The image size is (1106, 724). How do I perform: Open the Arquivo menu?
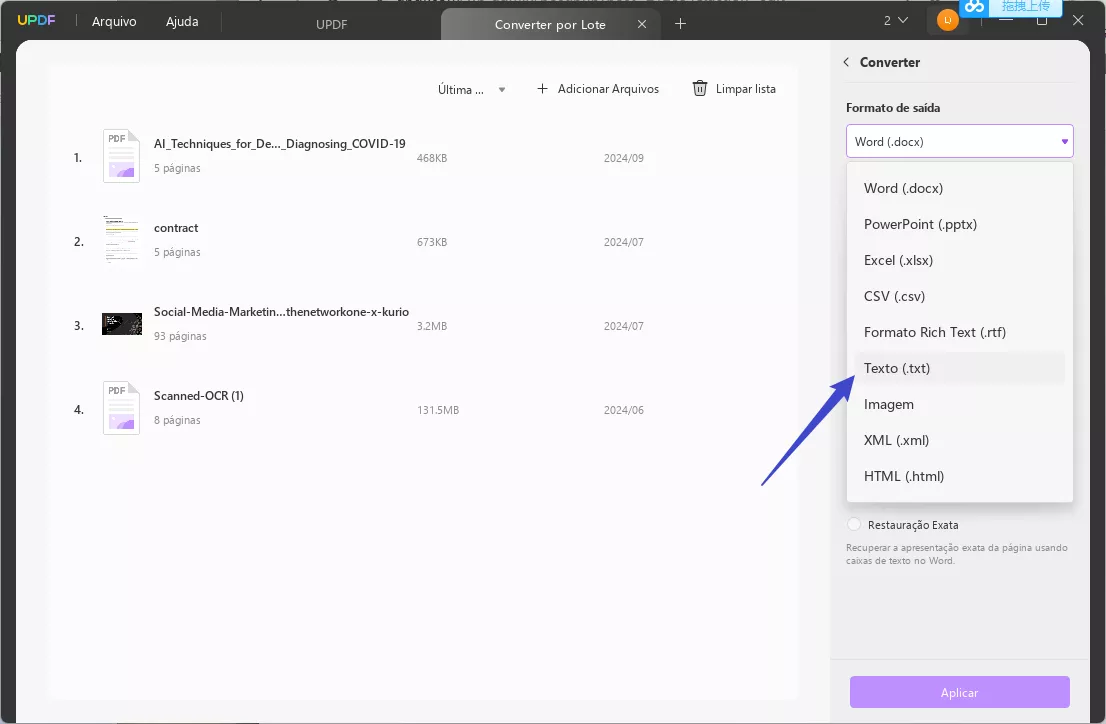pyautogui.click(x=113, y=20)
